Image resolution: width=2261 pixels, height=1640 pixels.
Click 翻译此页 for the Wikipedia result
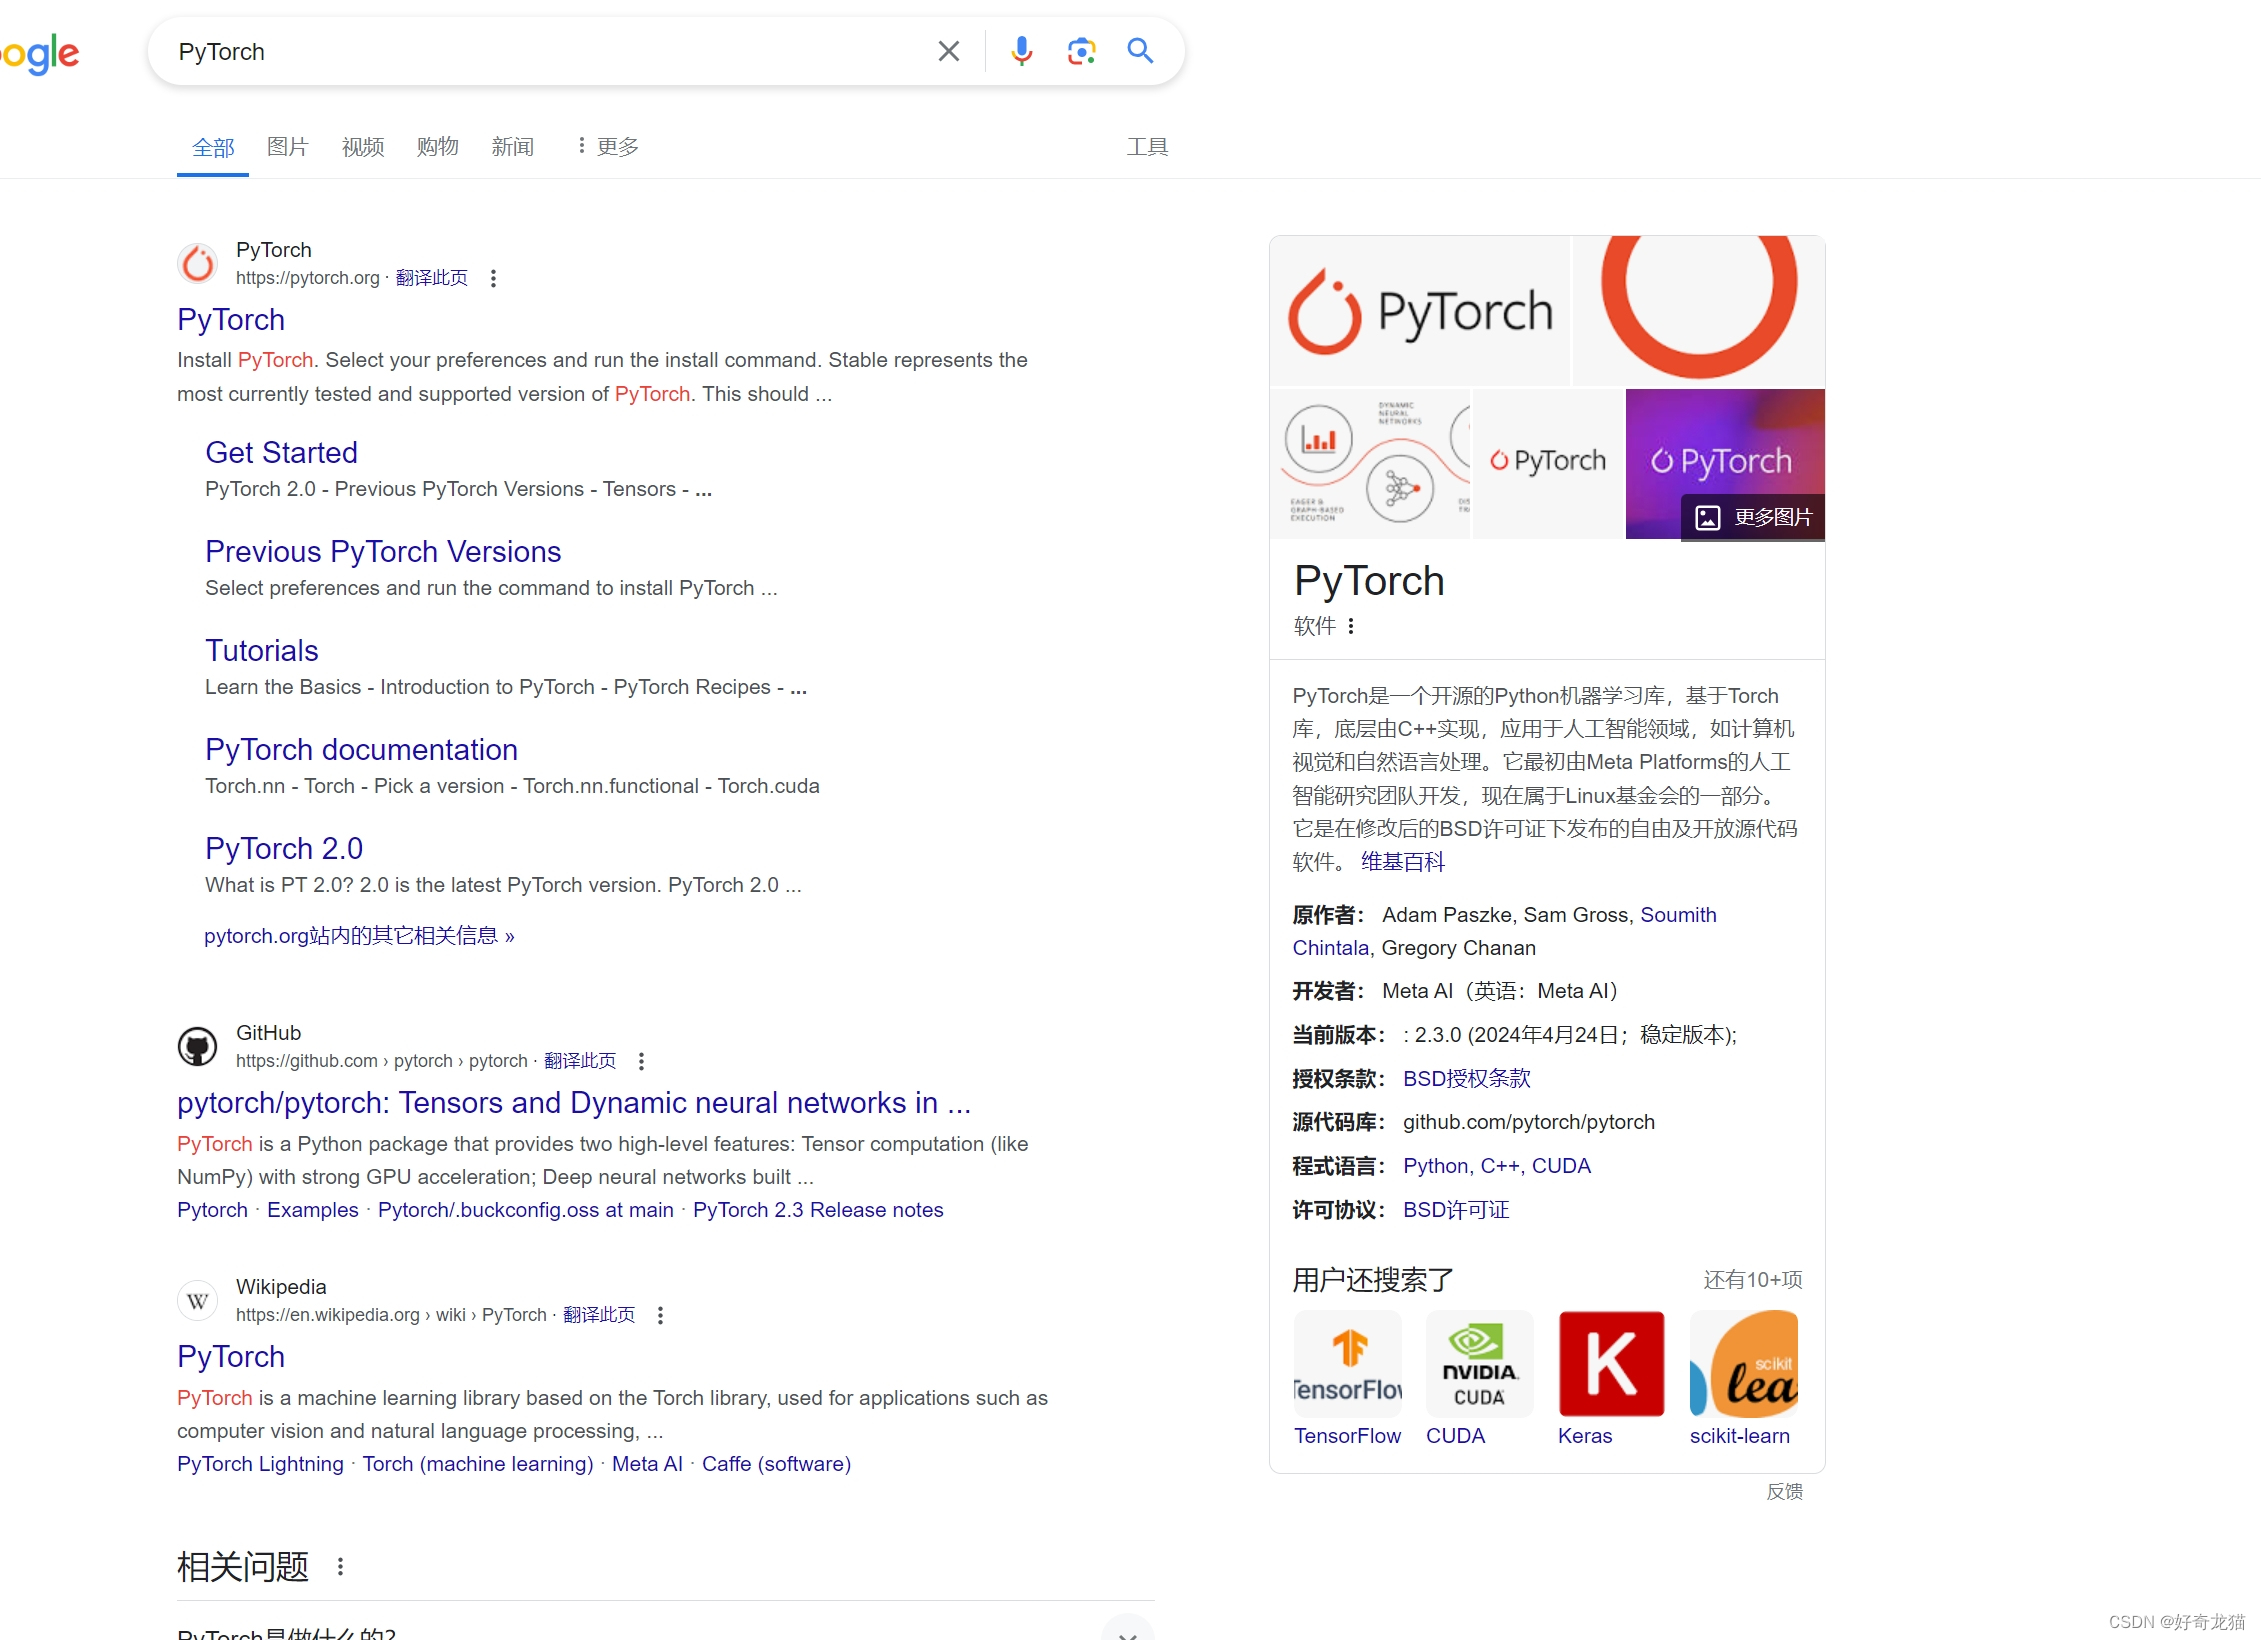[599, 1315]
